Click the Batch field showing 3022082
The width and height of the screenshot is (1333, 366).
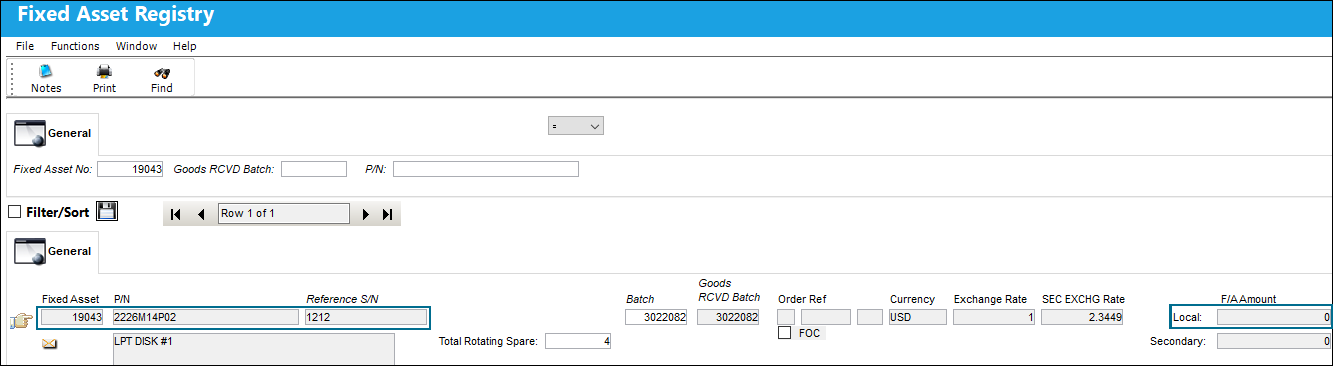pyautogui.click(x=657, y=318)
